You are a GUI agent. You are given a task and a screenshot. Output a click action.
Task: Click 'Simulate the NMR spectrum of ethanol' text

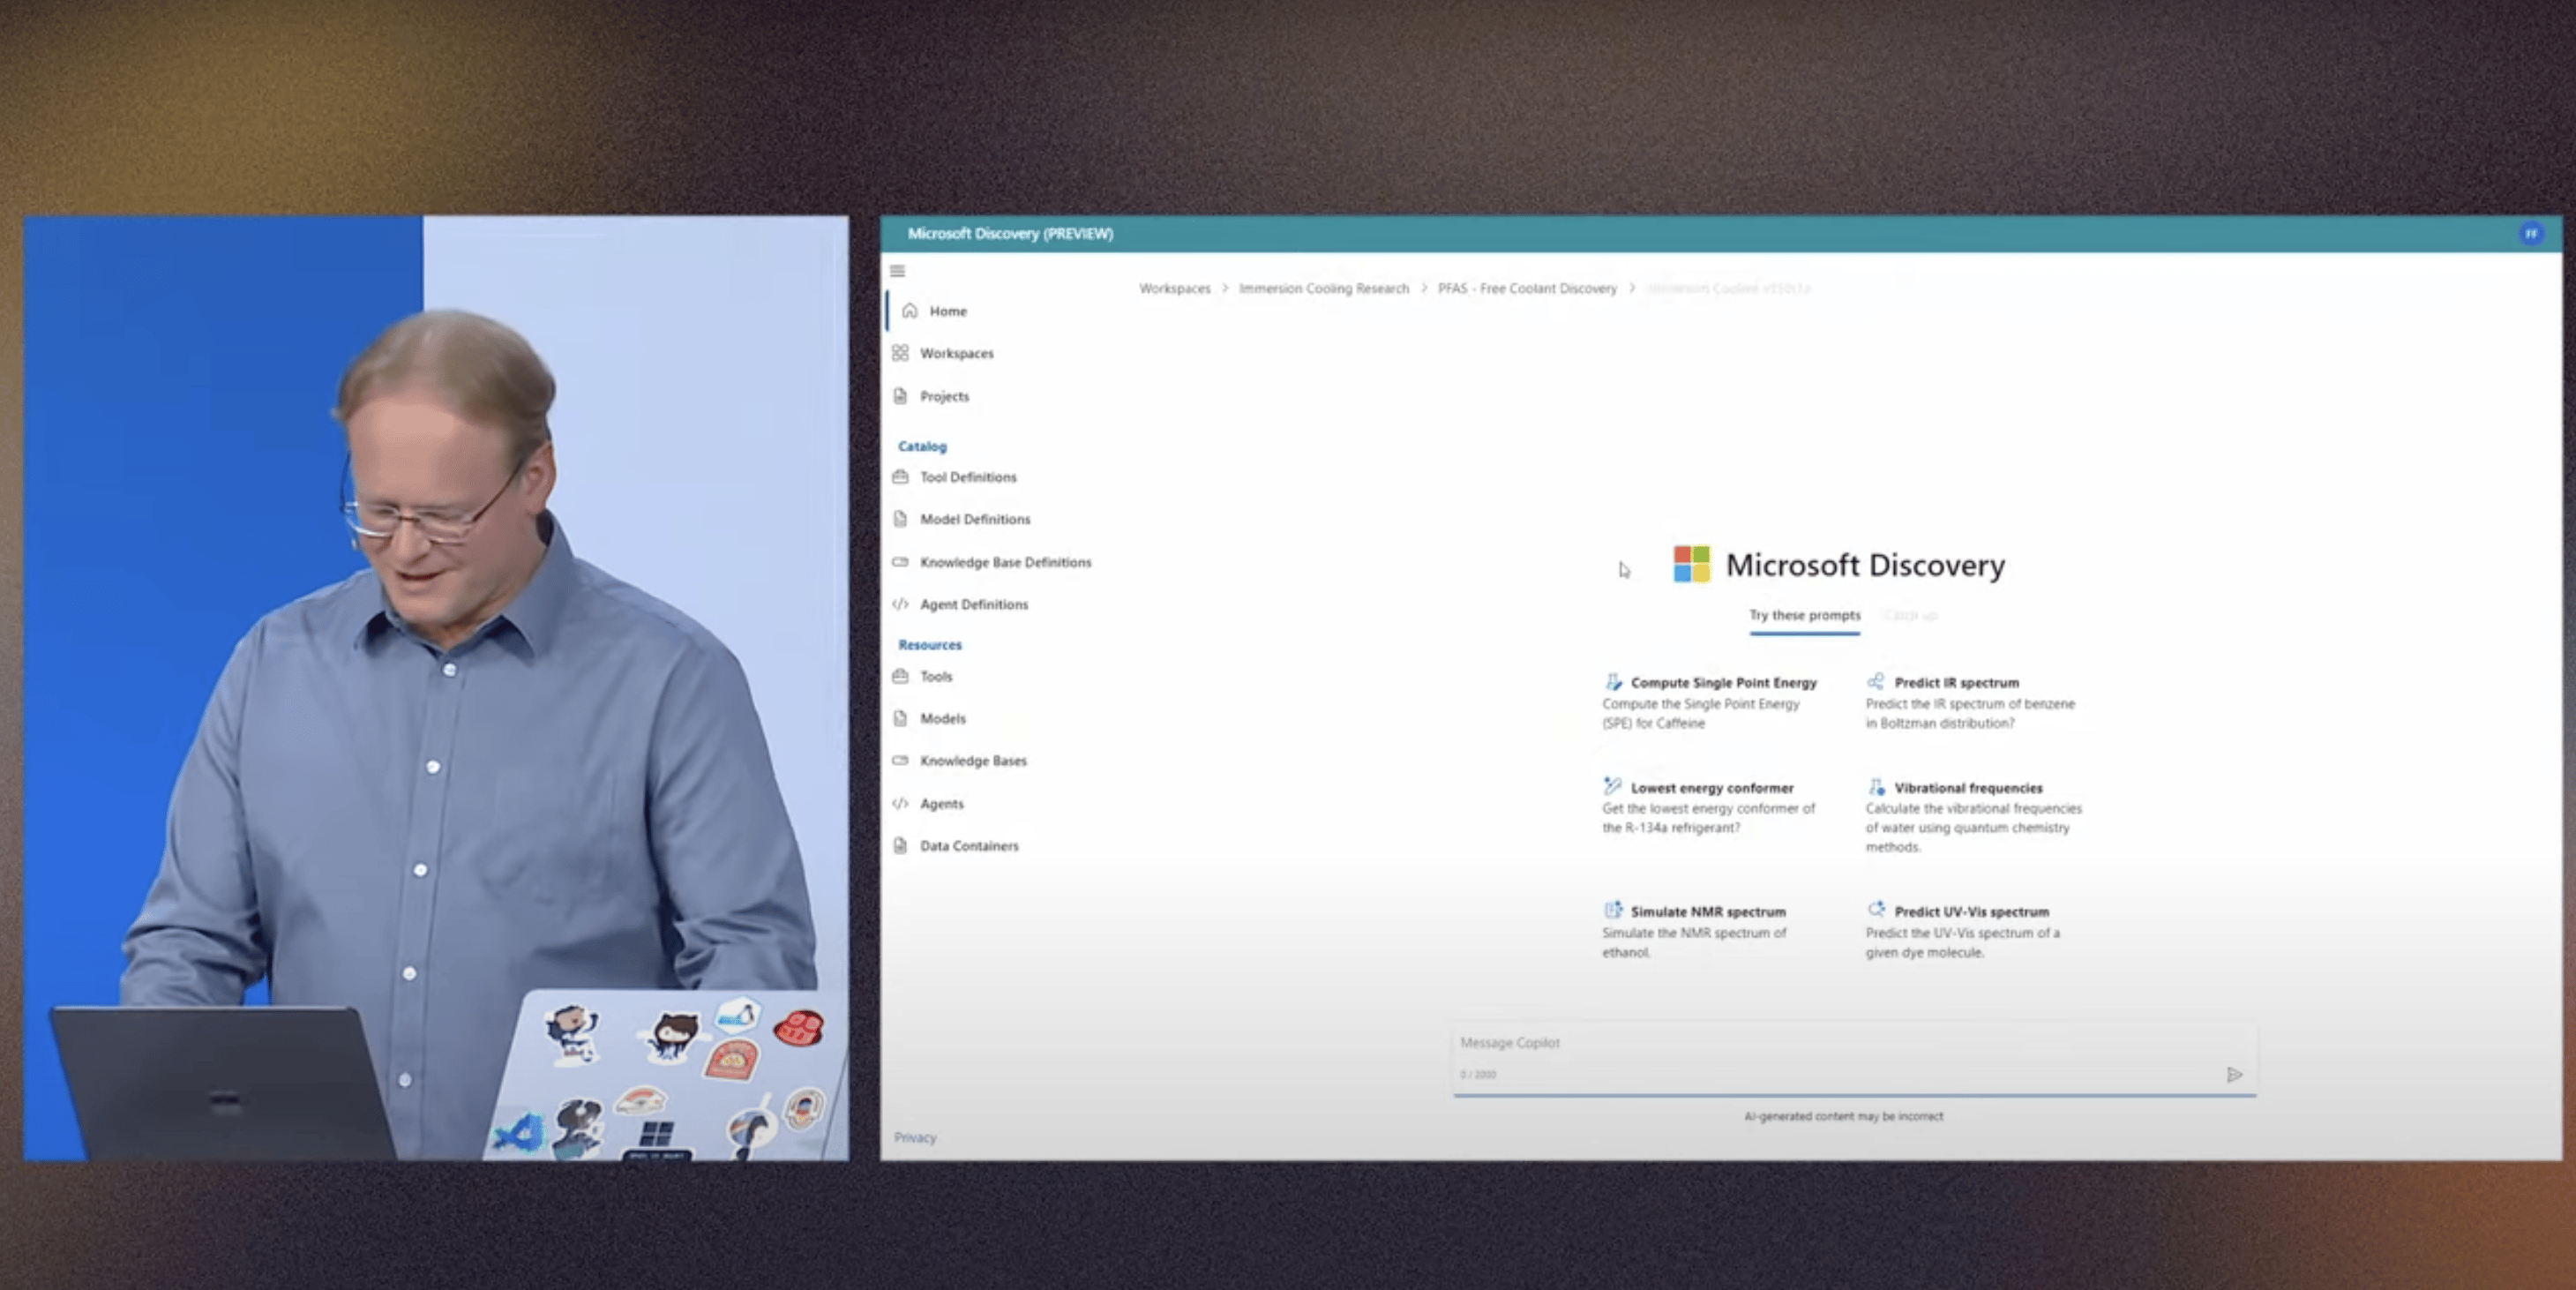(1694, 942)
